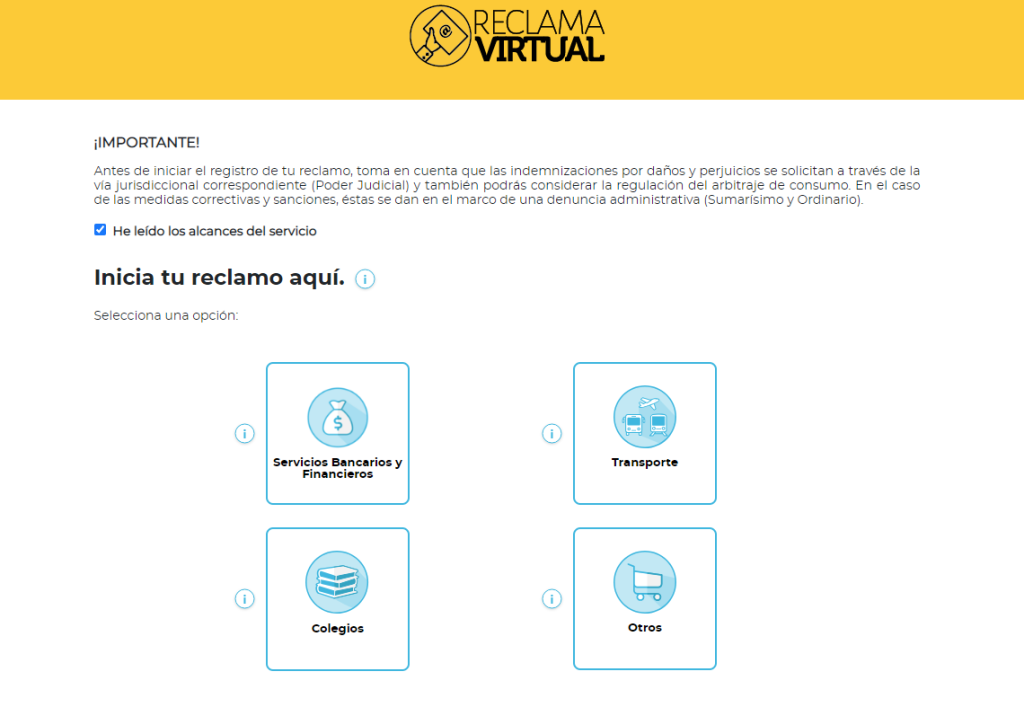Uncheck the 'He leído los alcances' checkbox
The height and width of the screenshot is (707, 1024).
pos(100,230)
